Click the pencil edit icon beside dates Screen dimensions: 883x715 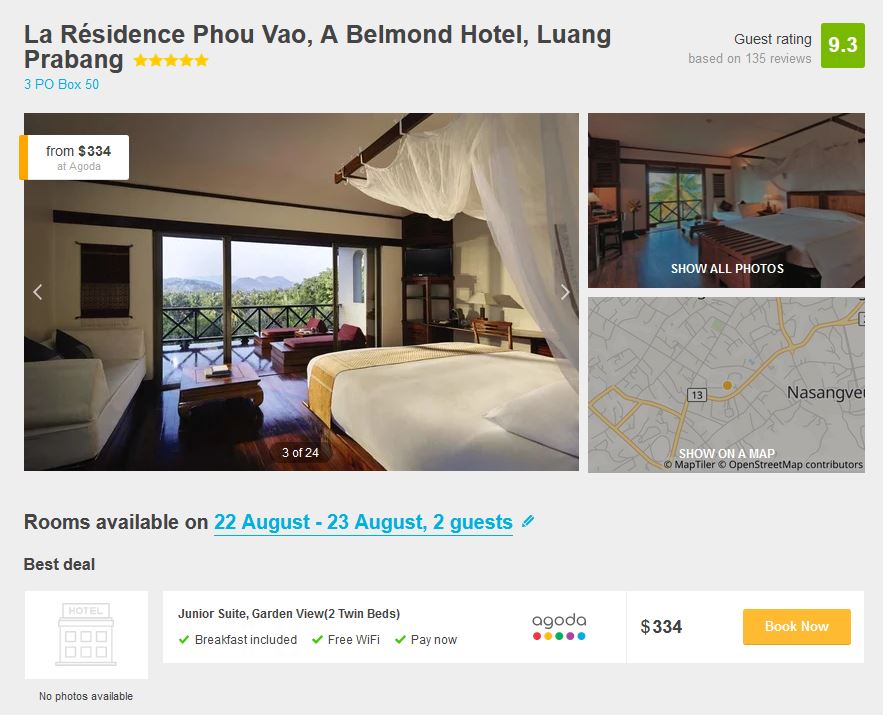528,521
